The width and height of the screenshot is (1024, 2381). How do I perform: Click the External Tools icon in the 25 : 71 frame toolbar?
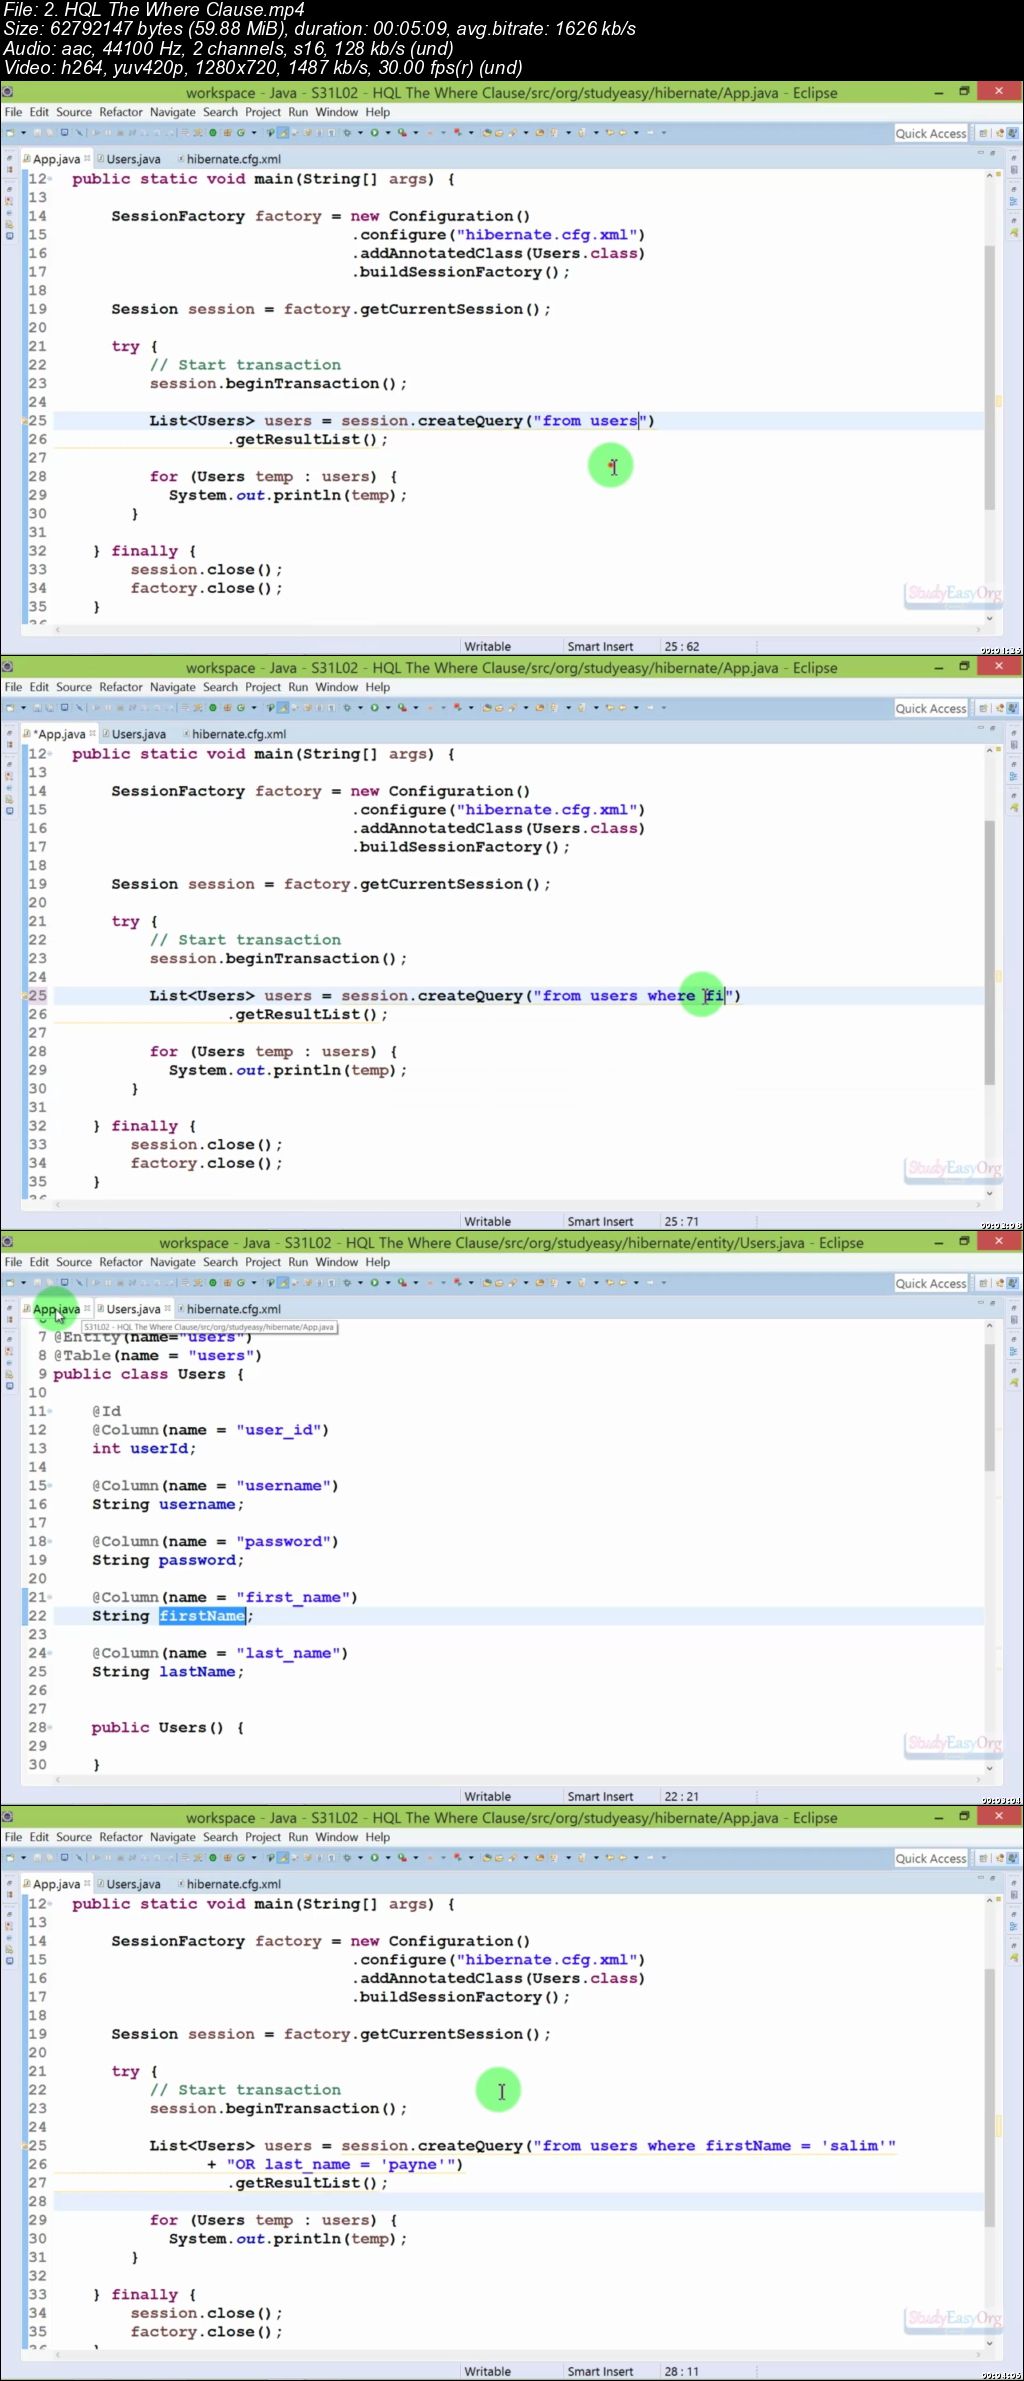click(401, 707)
